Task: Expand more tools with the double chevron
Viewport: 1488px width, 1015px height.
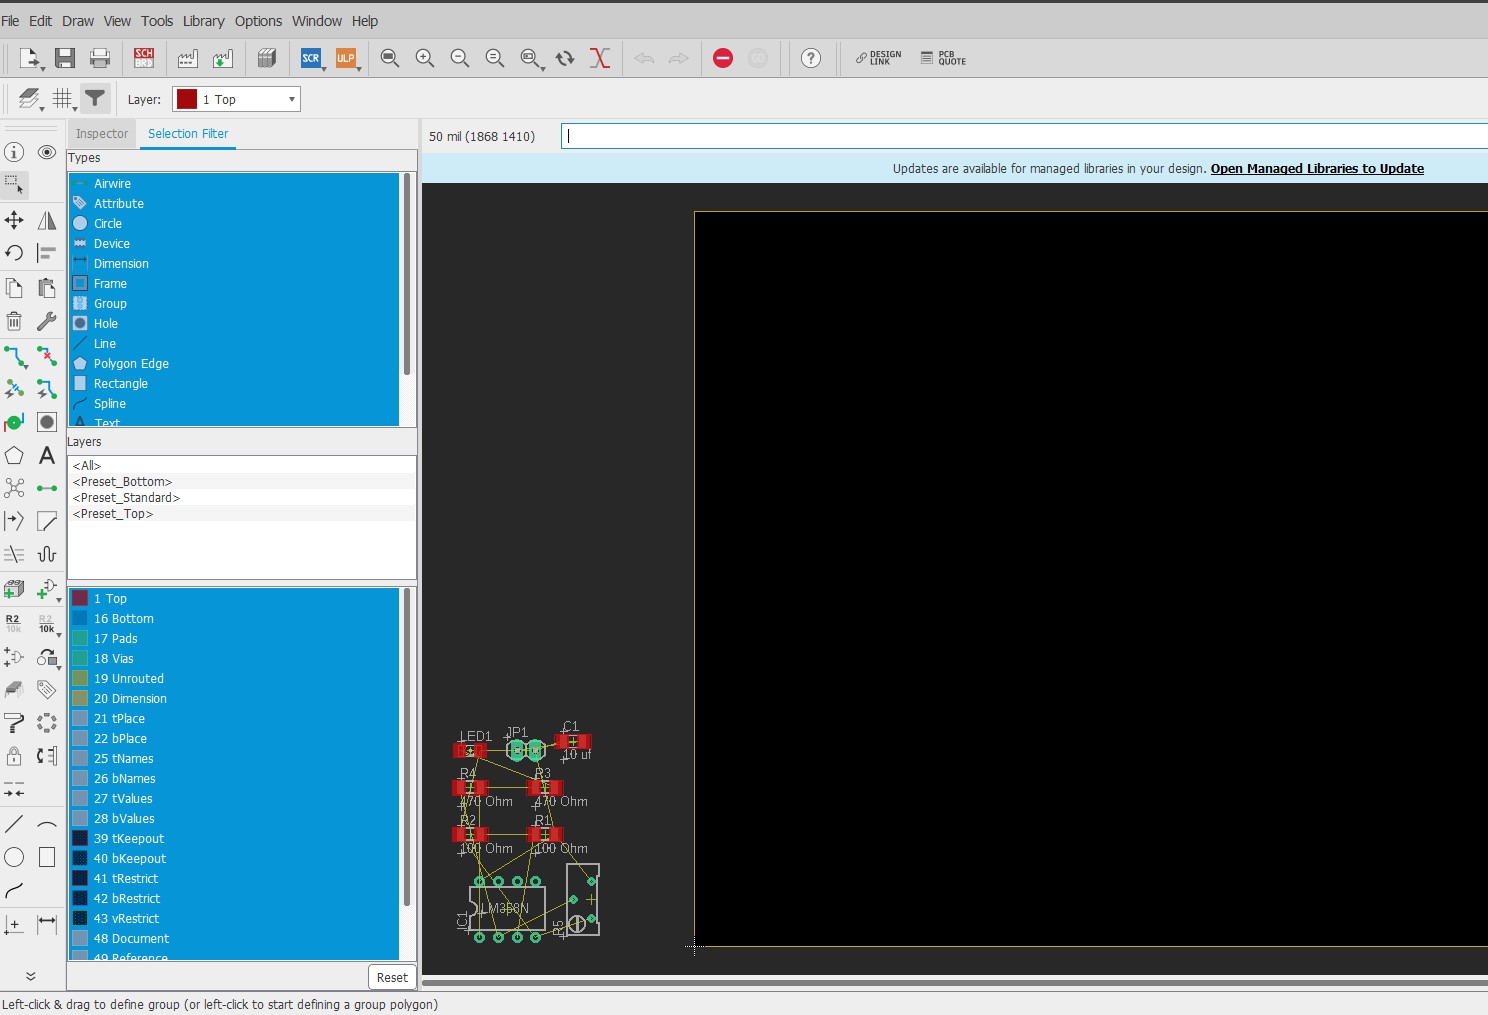Action: tap(30, 976)
